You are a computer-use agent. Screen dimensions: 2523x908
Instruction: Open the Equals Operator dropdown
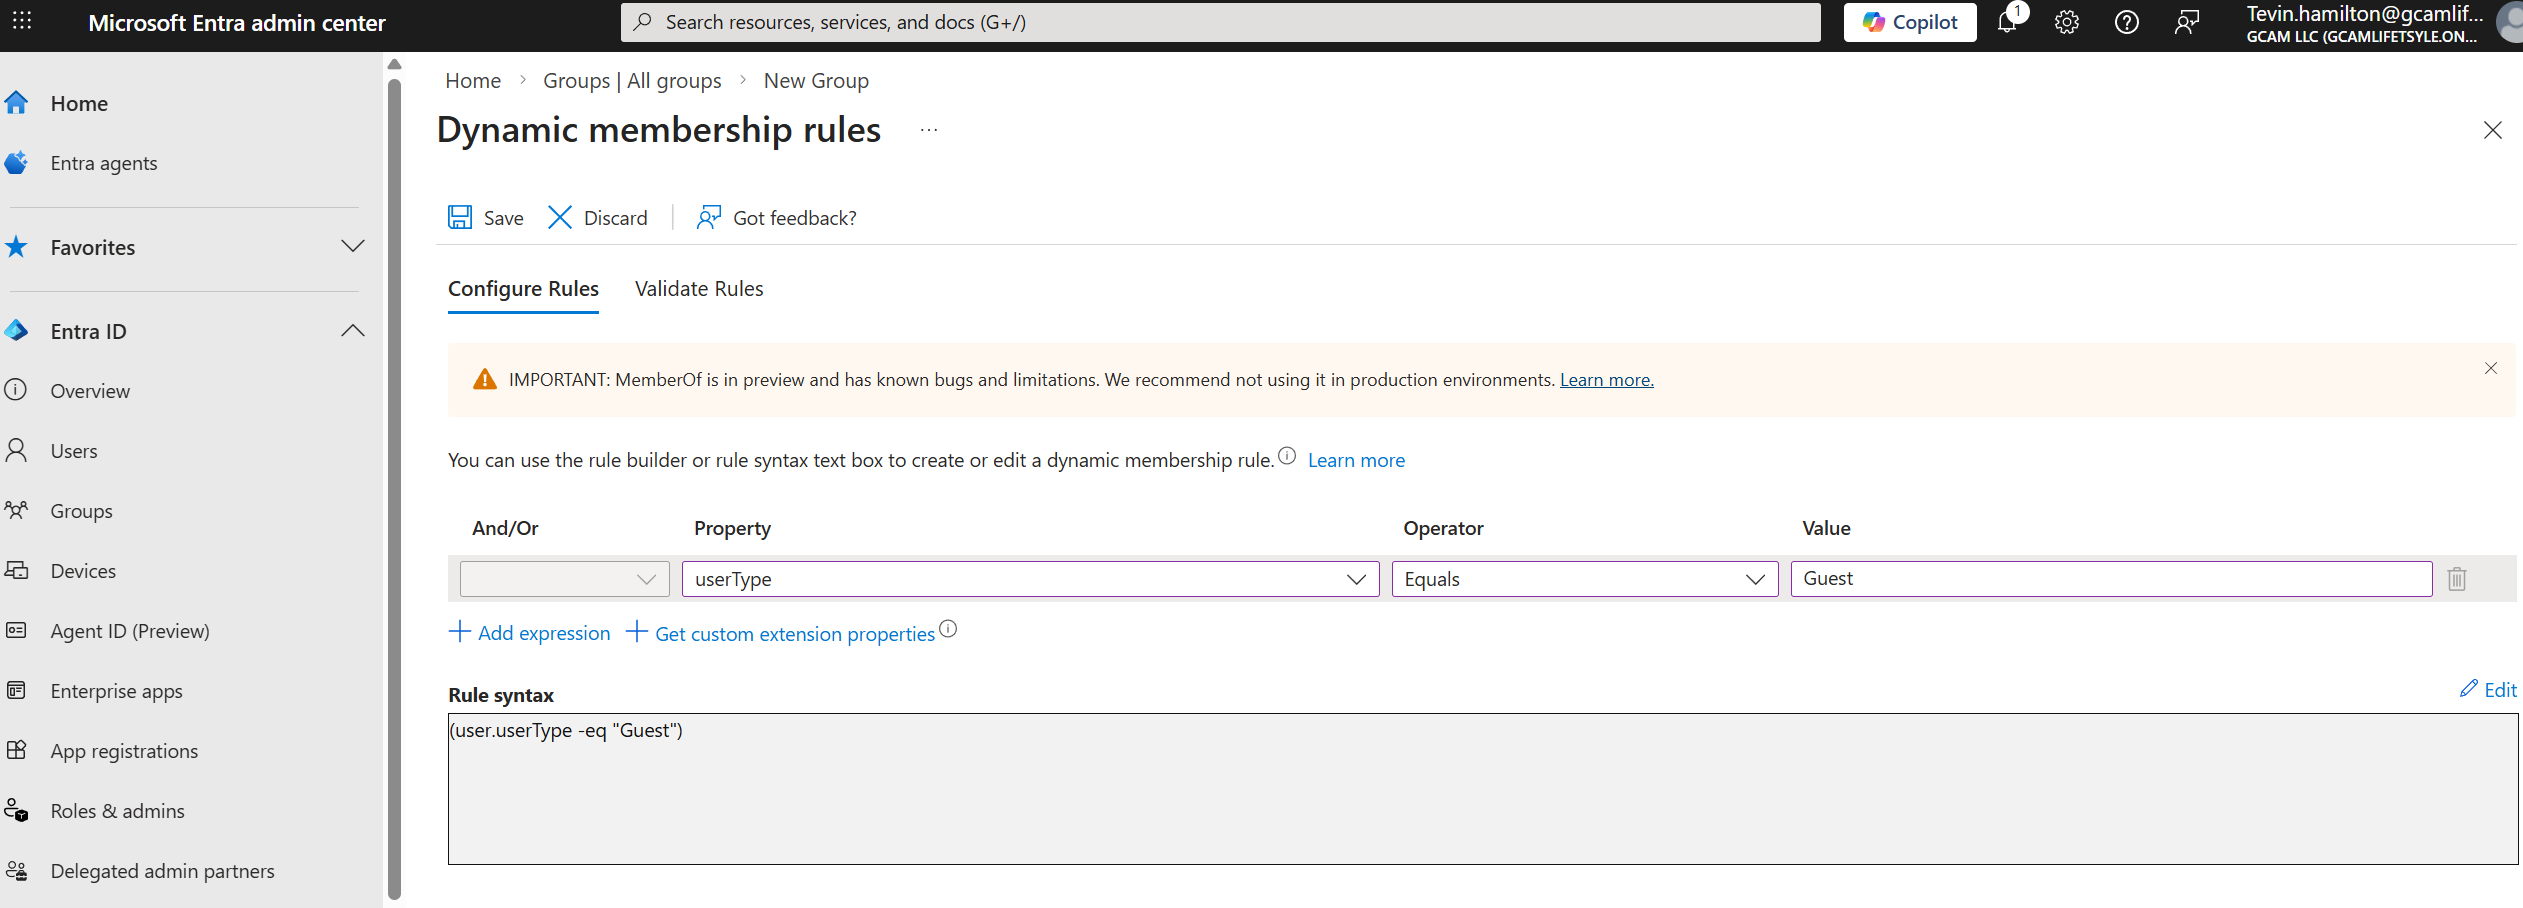pyautogui.click(x=1585, y=579)
